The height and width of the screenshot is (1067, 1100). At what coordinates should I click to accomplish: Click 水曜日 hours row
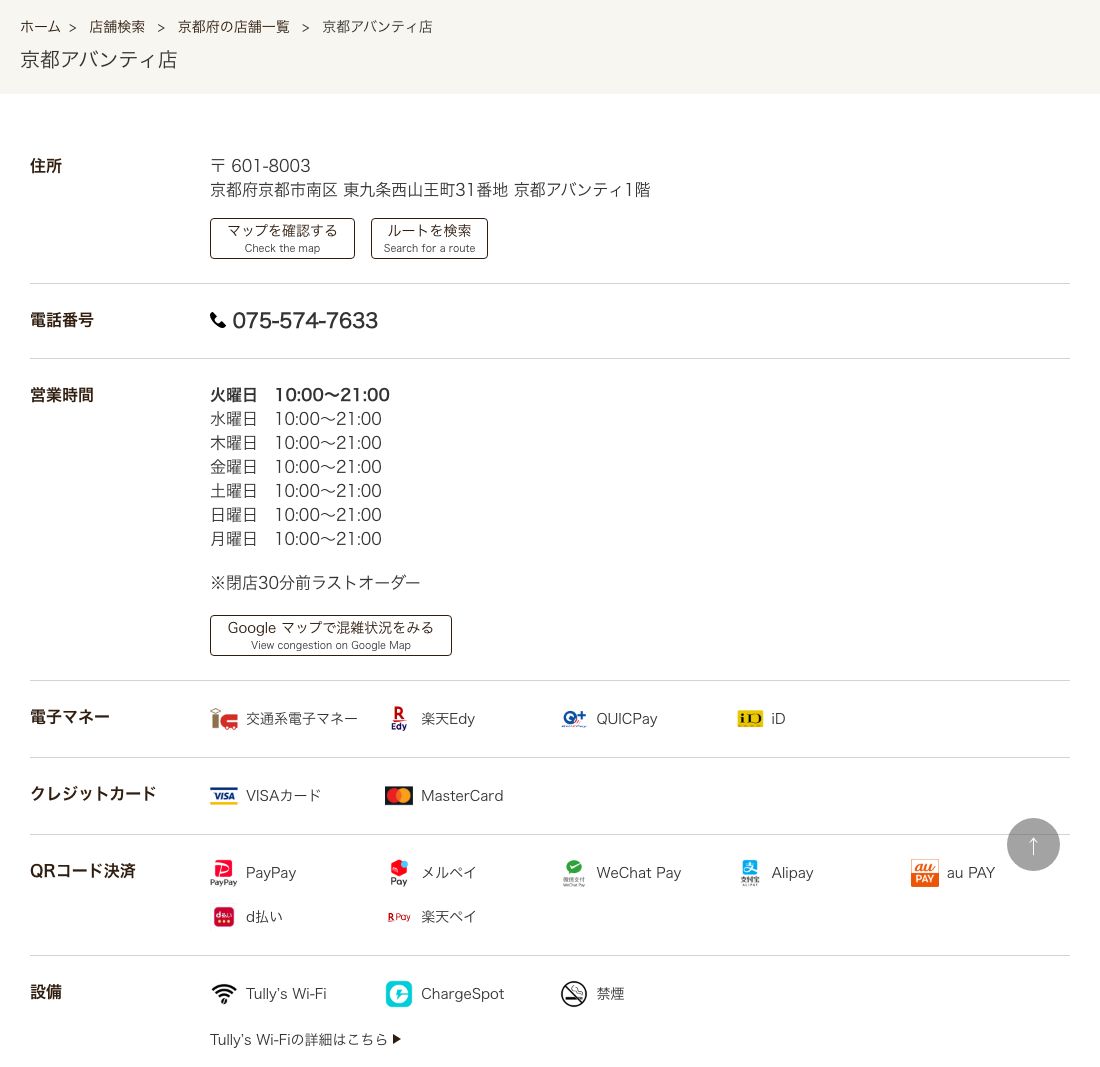pyautogui.click(x=295, y=419)
